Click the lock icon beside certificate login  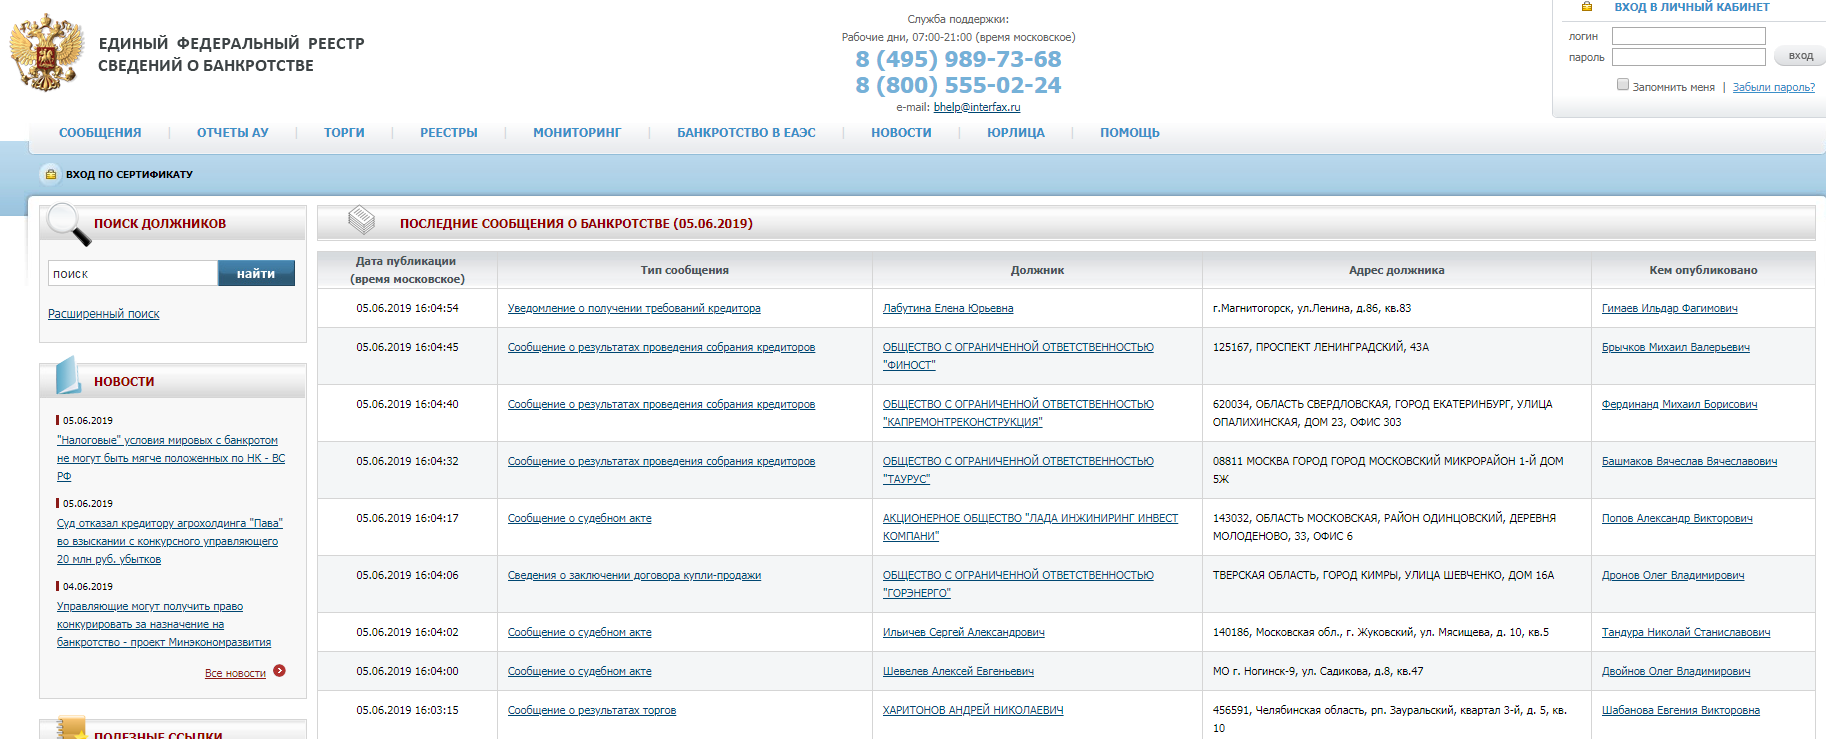[x=51, y=174]
